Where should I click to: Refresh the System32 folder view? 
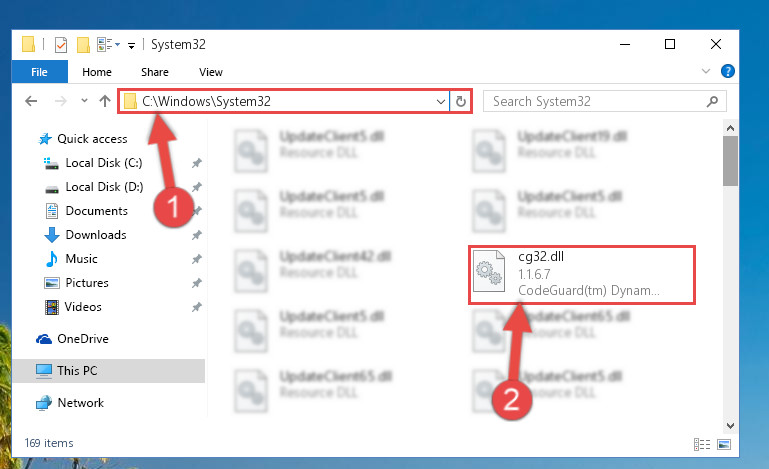point(461,102)
